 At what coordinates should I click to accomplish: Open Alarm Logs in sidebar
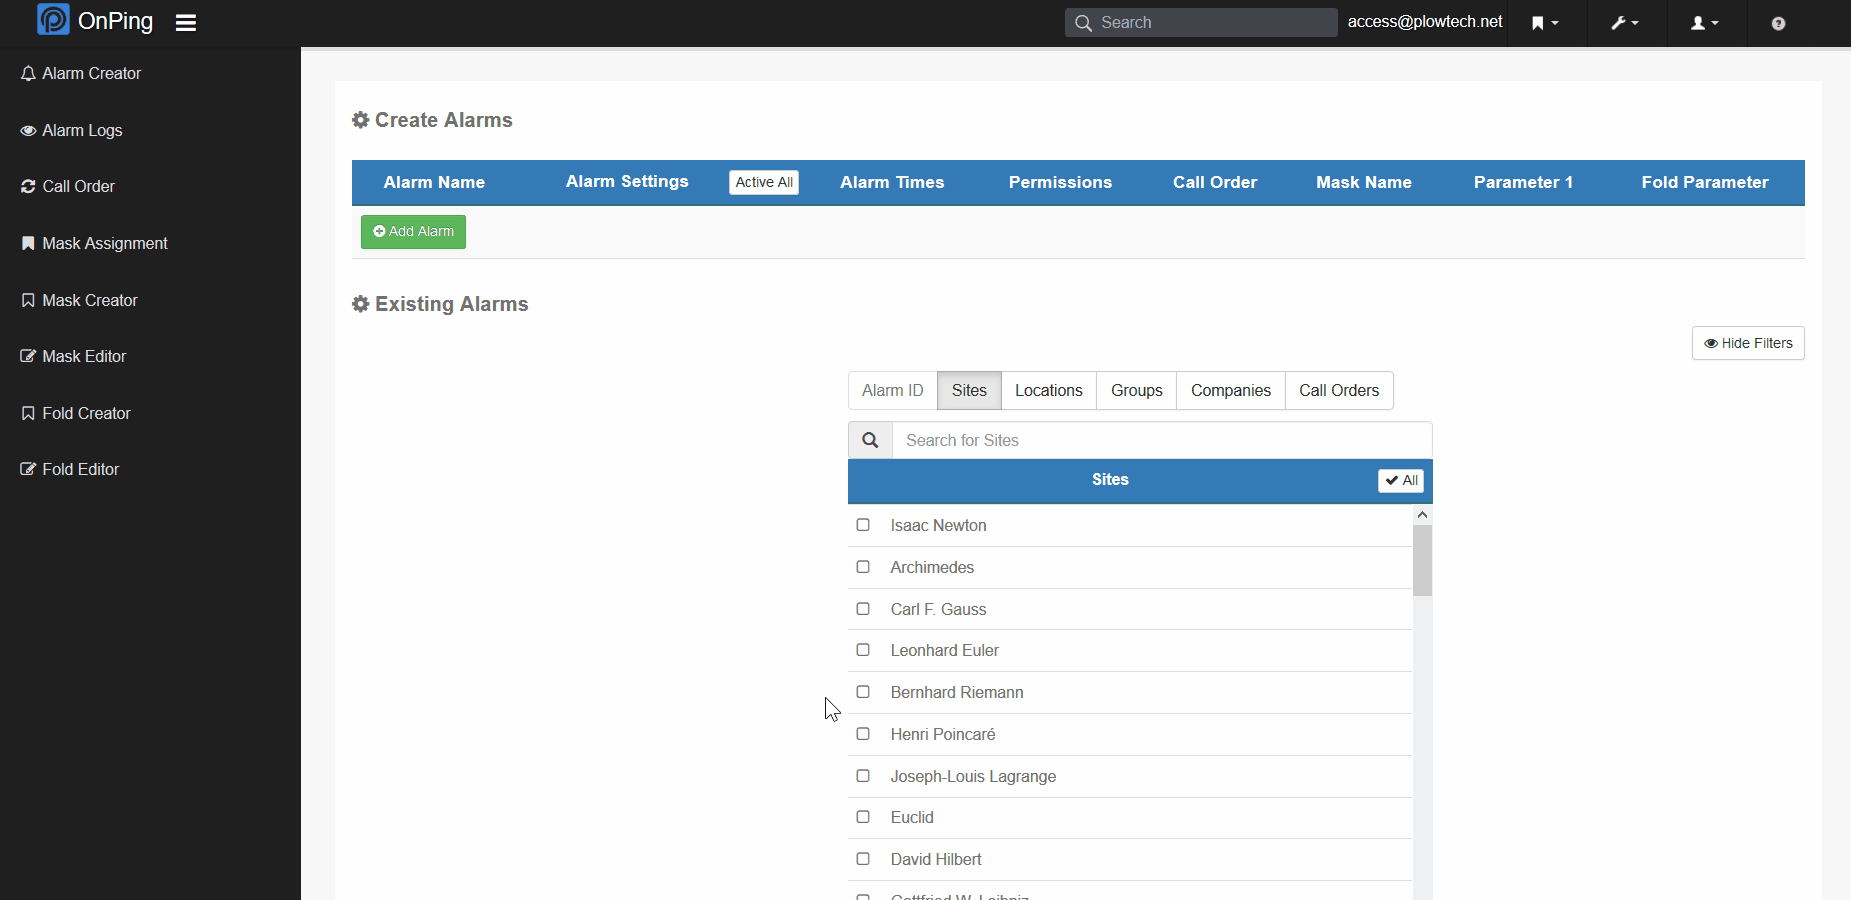click(x=82, y=131)
